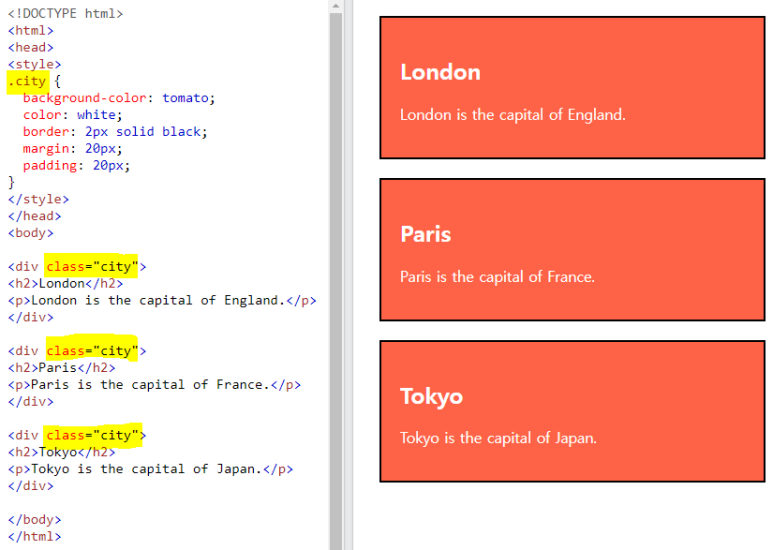Click 'Paris is the capital of France.' in preview
This screenshot has height=550, width=773.
pyautogui.click(x=497, y=277)
